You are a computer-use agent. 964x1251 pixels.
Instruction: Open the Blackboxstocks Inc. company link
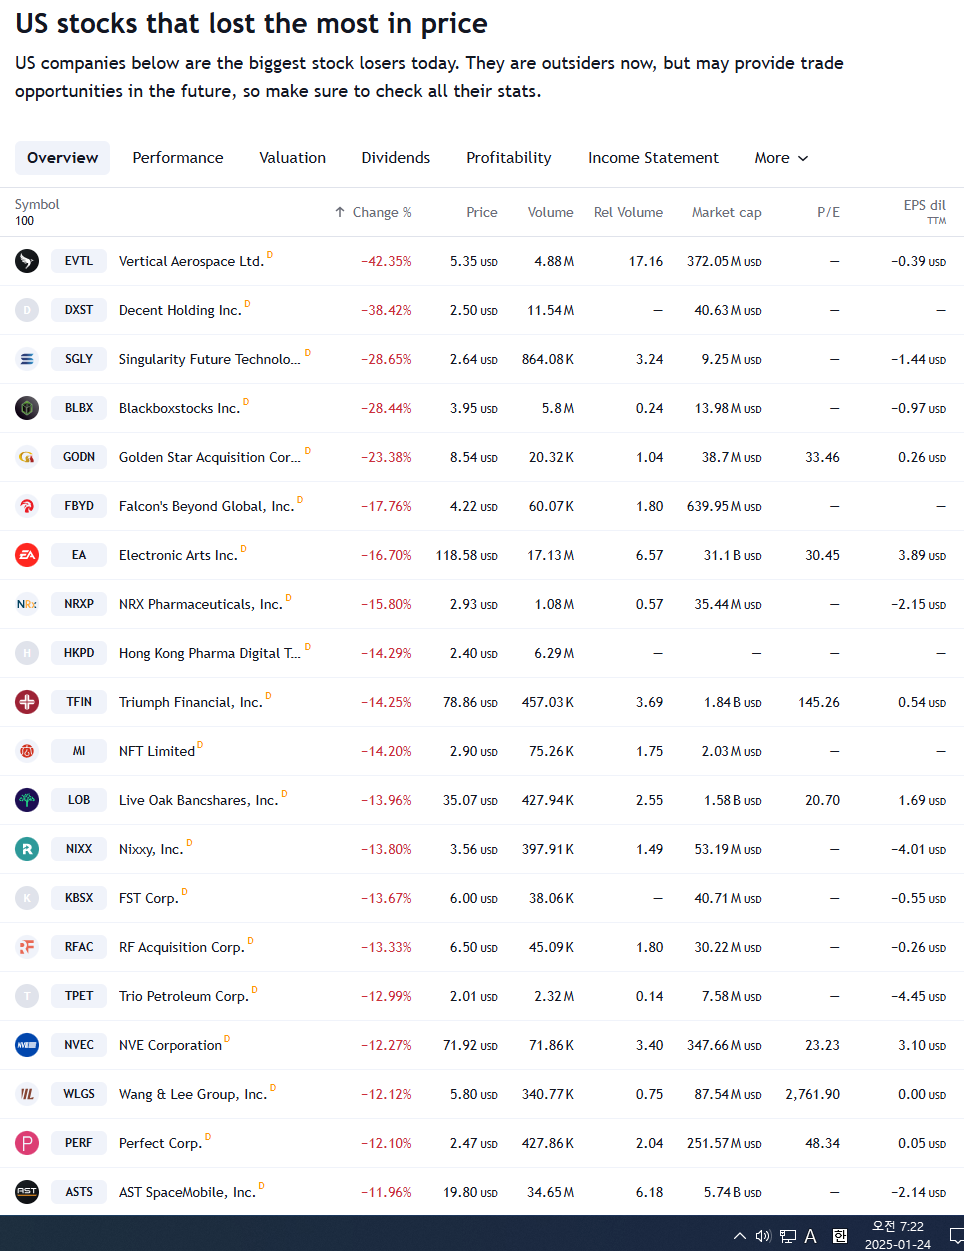click(x=180, y=408)
